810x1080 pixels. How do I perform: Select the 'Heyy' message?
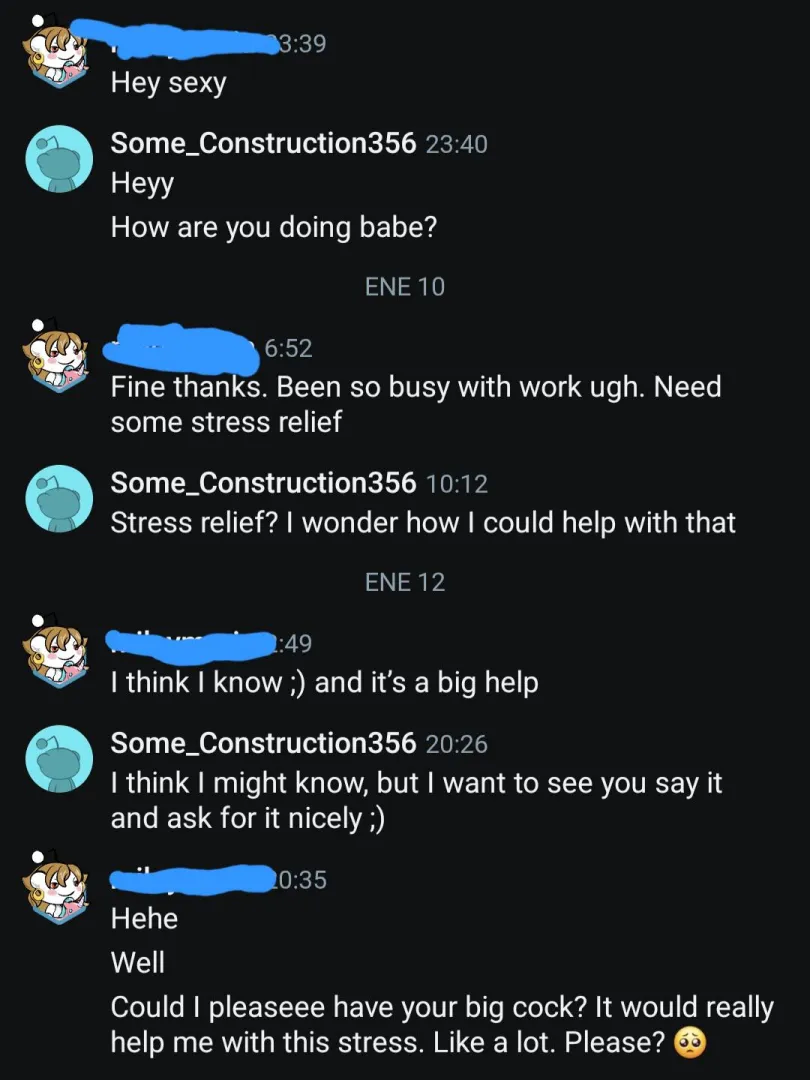click(143, 184)
